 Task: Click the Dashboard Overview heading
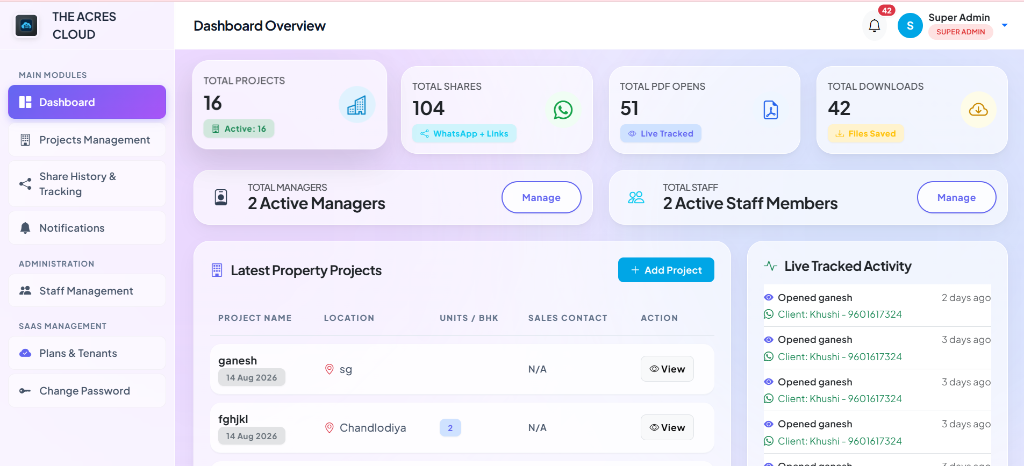(259, 26)
